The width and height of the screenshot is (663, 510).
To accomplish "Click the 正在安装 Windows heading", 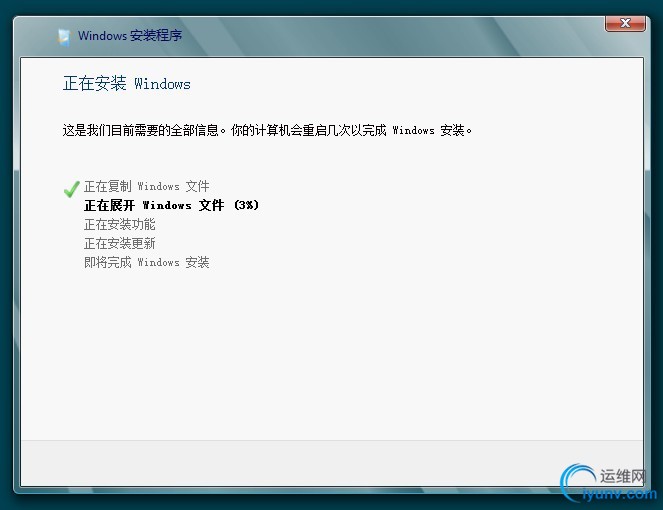I will [x=126, y=83].
